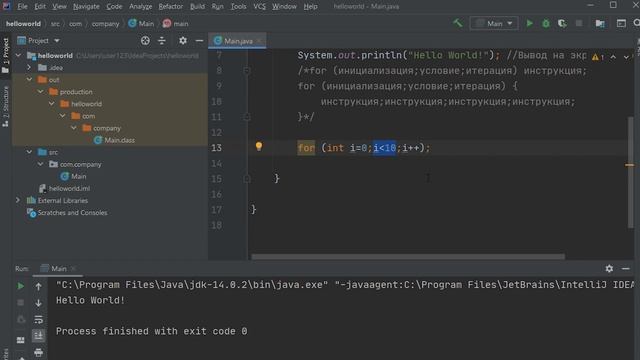
Task: Open the Navigate menu
Action: 86,6
